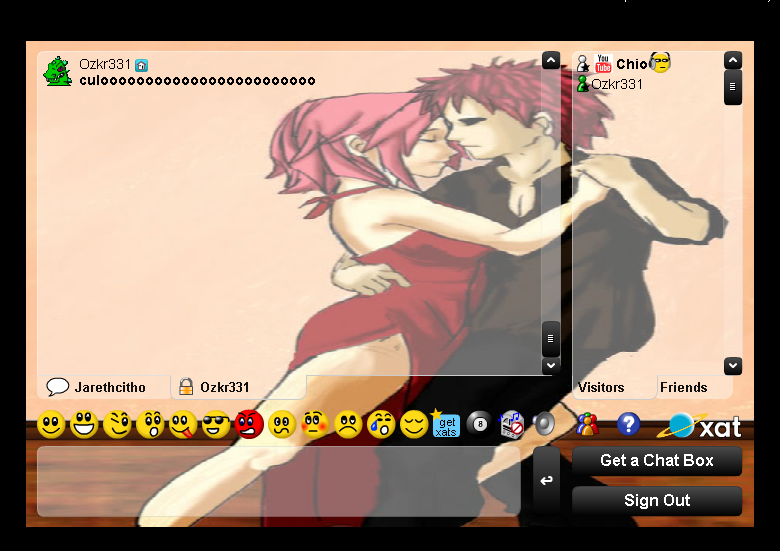Insert the content closed-eyes emoticon
780x551 pixels.
tap(414, 425)
